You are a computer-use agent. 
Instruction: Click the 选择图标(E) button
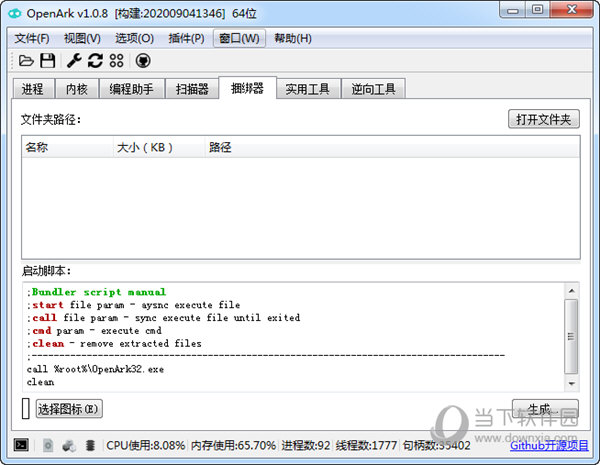point(69,409)
